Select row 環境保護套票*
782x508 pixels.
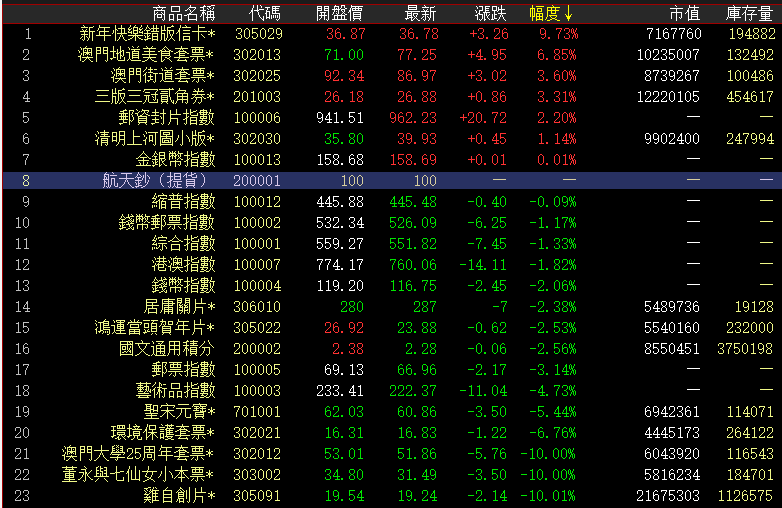pos(392,433)
